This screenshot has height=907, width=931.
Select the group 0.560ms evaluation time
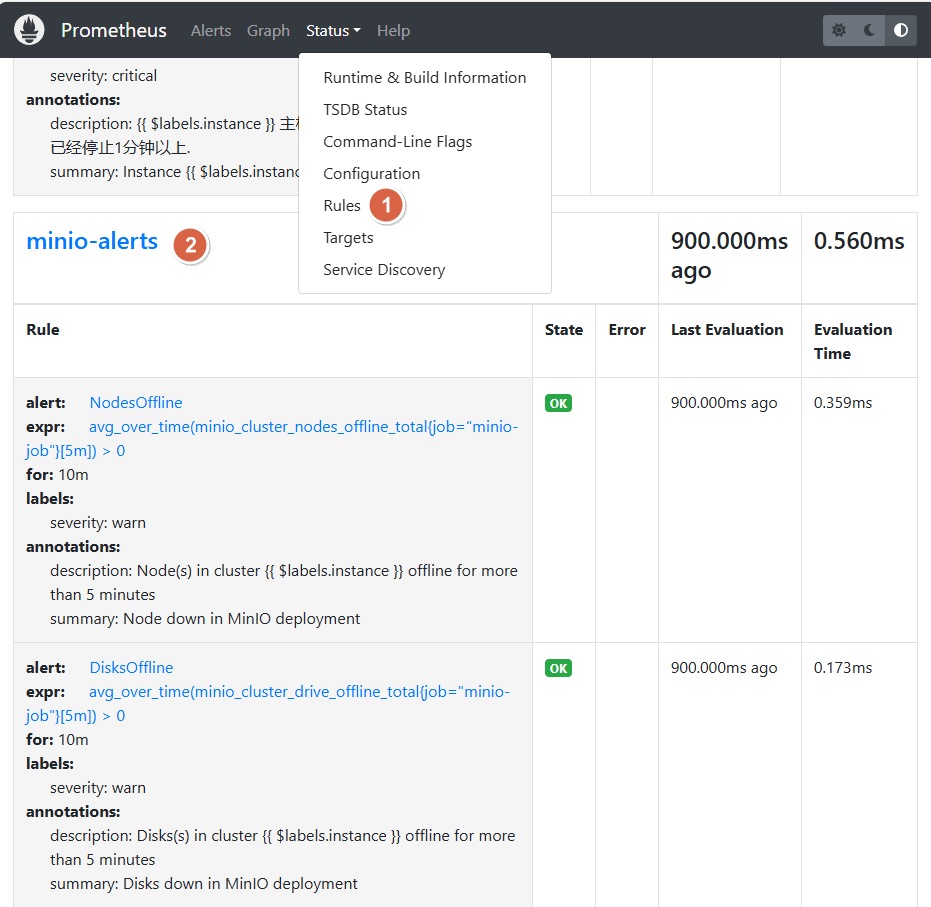tap(859, 241)
